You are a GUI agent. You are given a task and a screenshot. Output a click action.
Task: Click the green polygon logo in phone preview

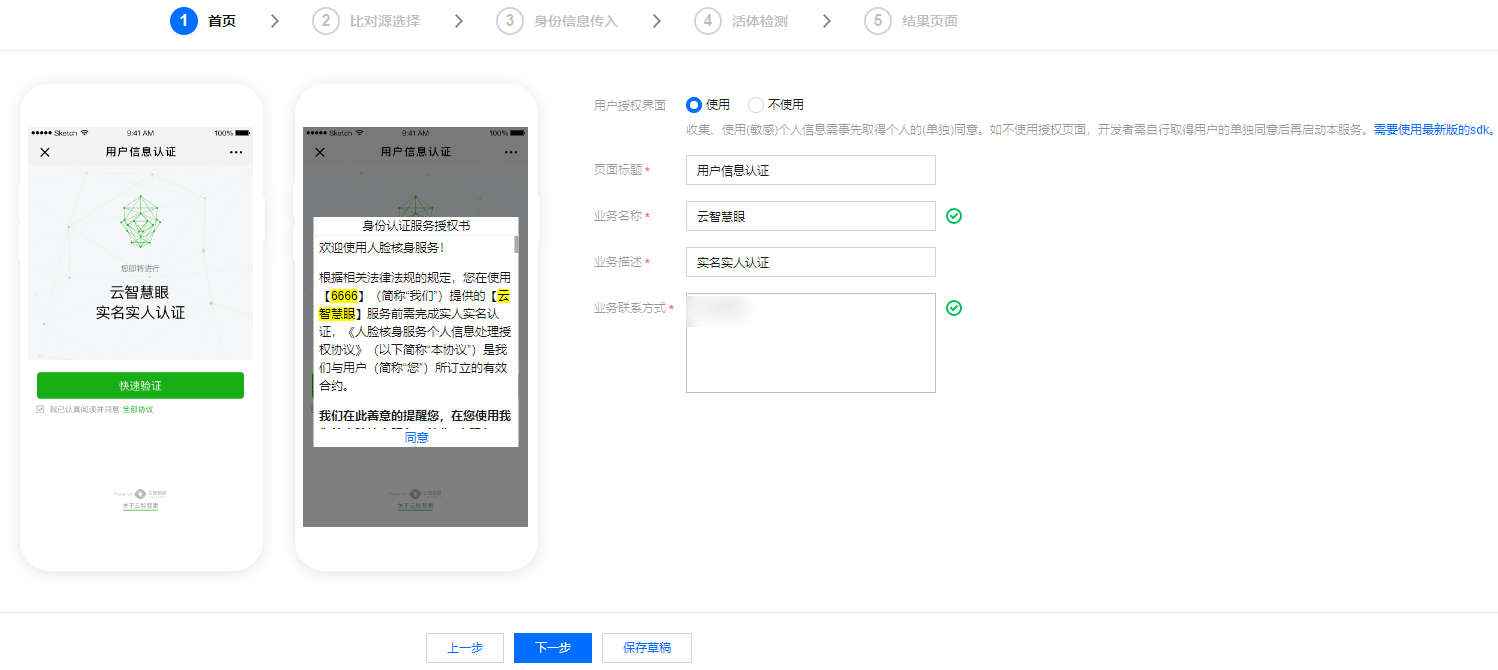140,220
